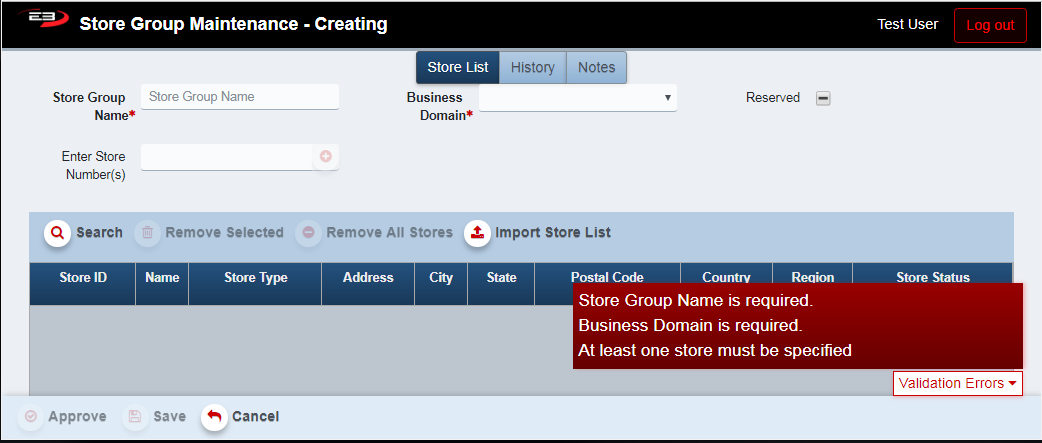Toggle the Reserved checkbox
1042x443 pixels.
[823, 98]
